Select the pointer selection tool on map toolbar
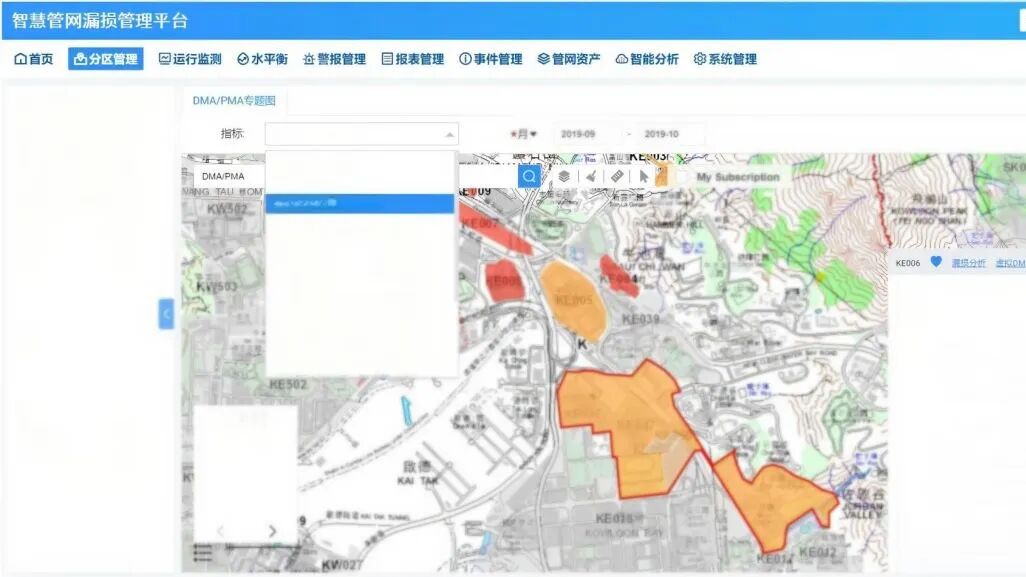This screenshot has width=1026, height=577. (644, 174)
